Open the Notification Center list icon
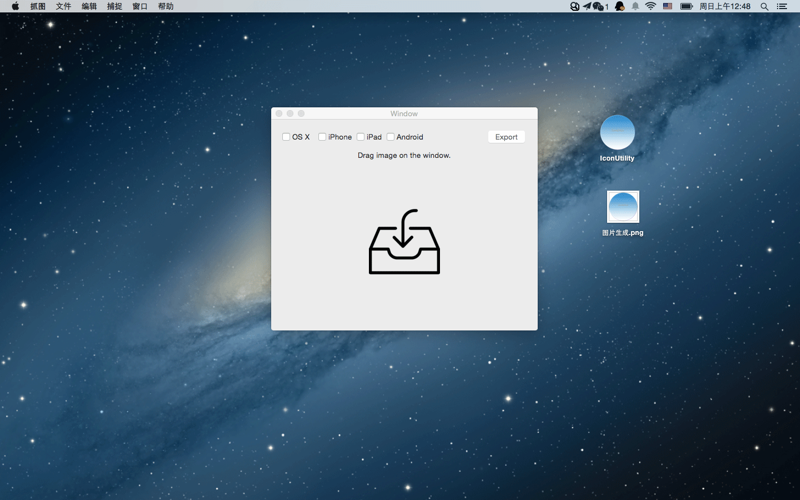800x500 pixels. click(782, 6)
